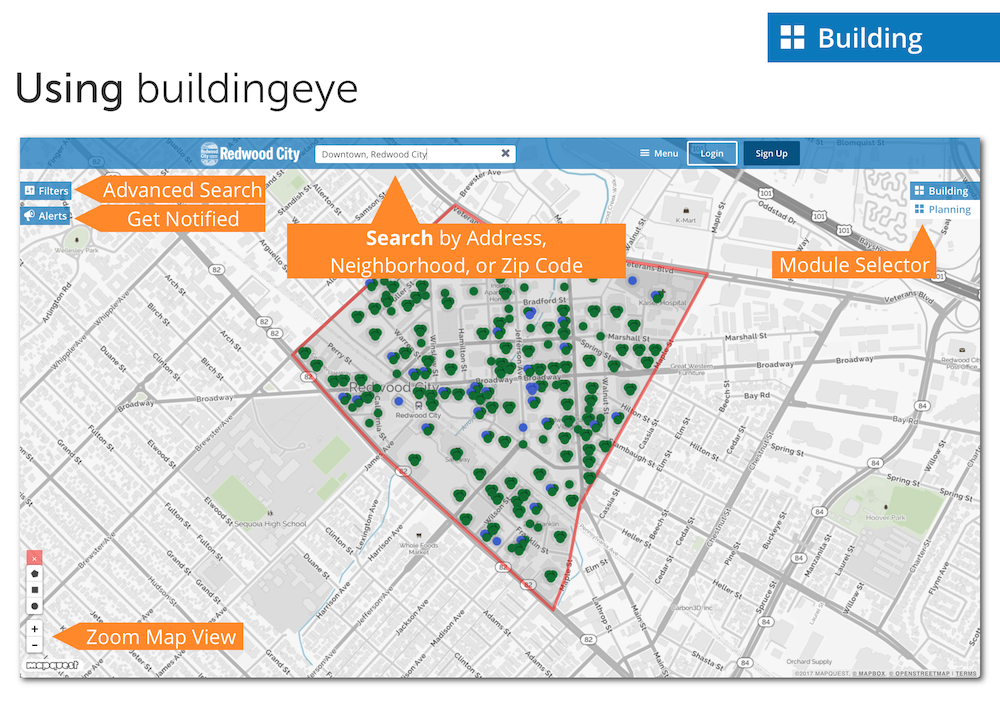The image size is (1000, 715).
Task: Click the Hoover Park map label
Action: coord(885,517)
